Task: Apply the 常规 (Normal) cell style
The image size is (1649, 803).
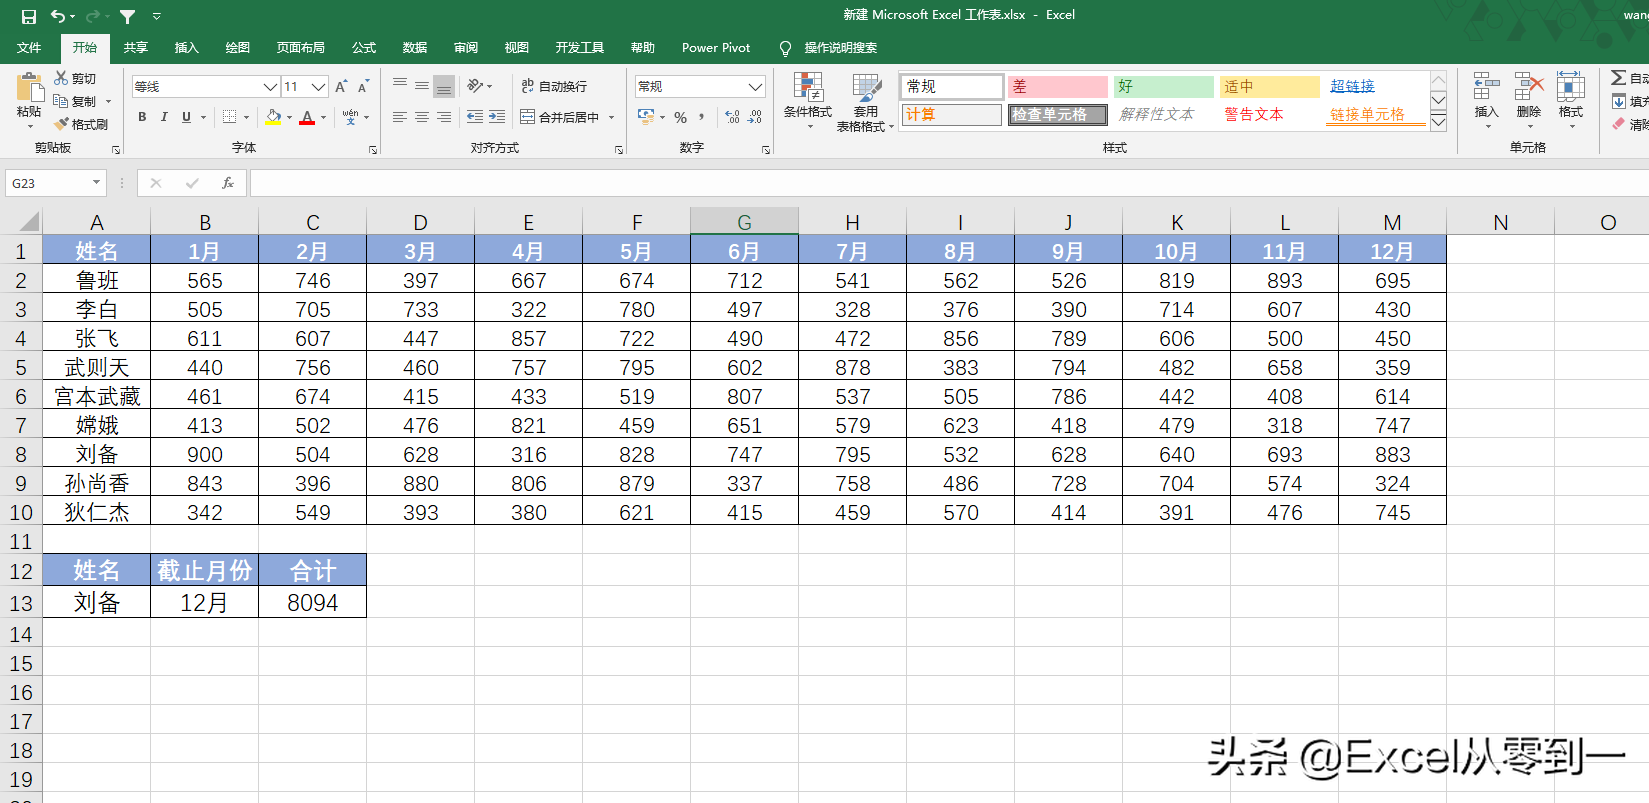Action: 952,87
